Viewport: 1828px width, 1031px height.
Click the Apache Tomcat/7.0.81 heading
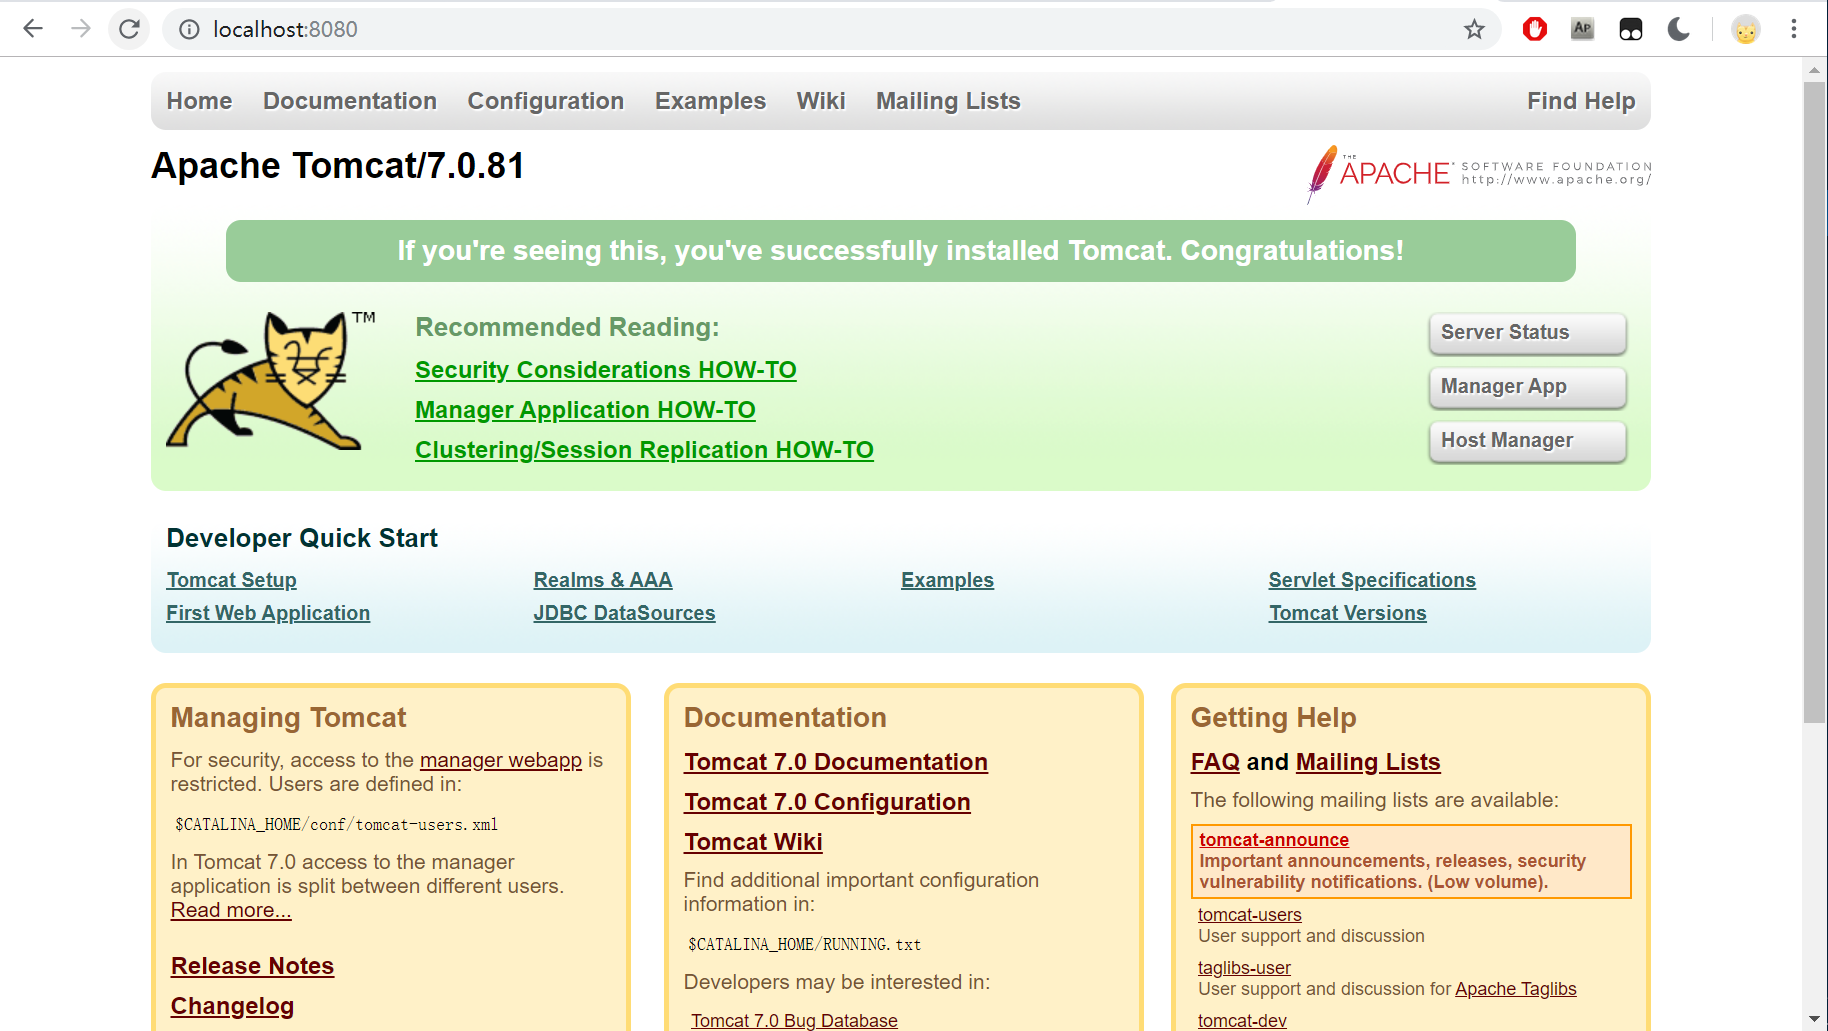pos(338,166)
